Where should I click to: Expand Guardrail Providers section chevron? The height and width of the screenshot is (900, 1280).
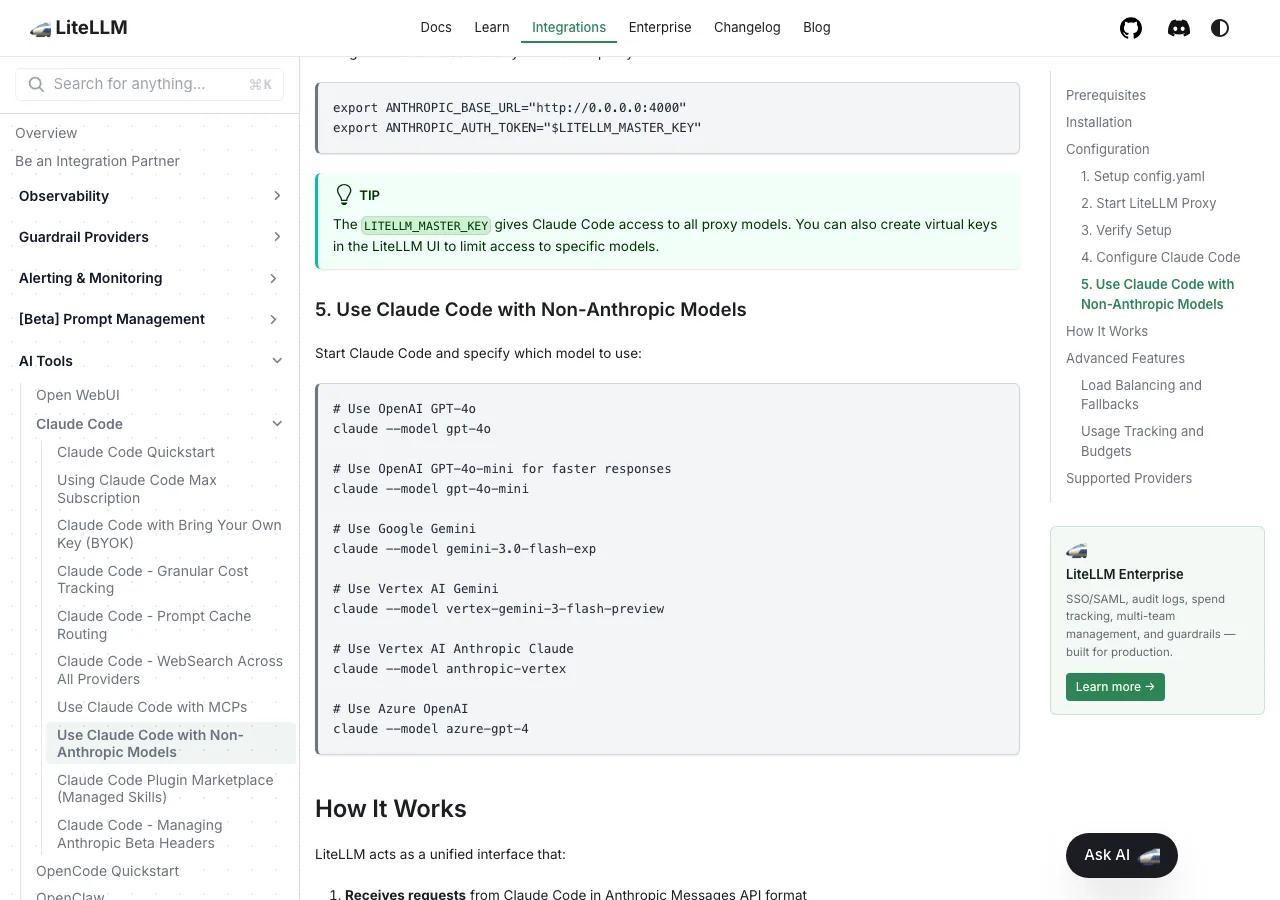click(277, 237)
